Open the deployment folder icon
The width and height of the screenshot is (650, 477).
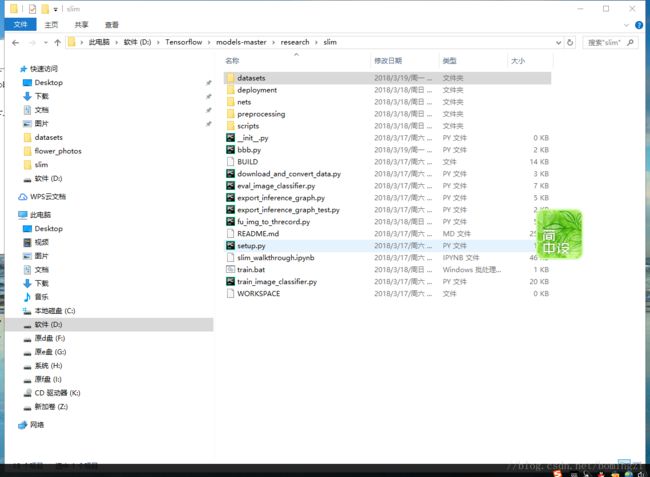[x=231, y=90]
